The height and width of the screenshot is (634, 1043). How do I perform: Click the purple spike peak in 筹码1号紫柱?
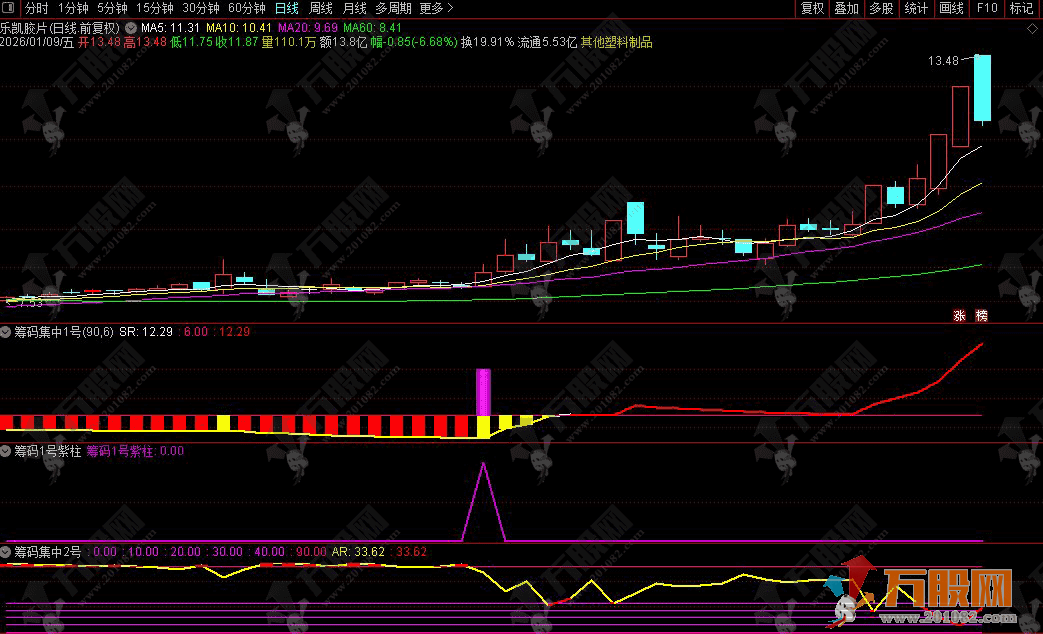pyautogui.click(x=484, y=464)
